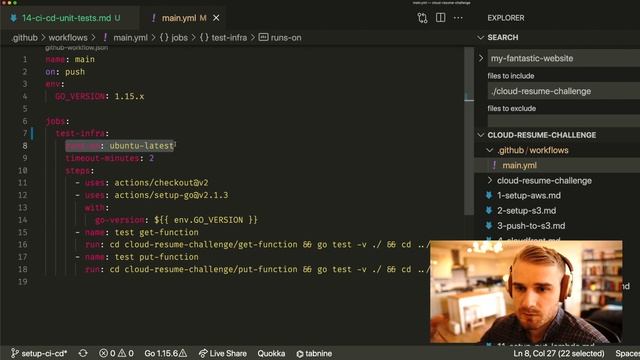Click 'actions/setup-go@v2.1.3' on line 12

point(171,195)
